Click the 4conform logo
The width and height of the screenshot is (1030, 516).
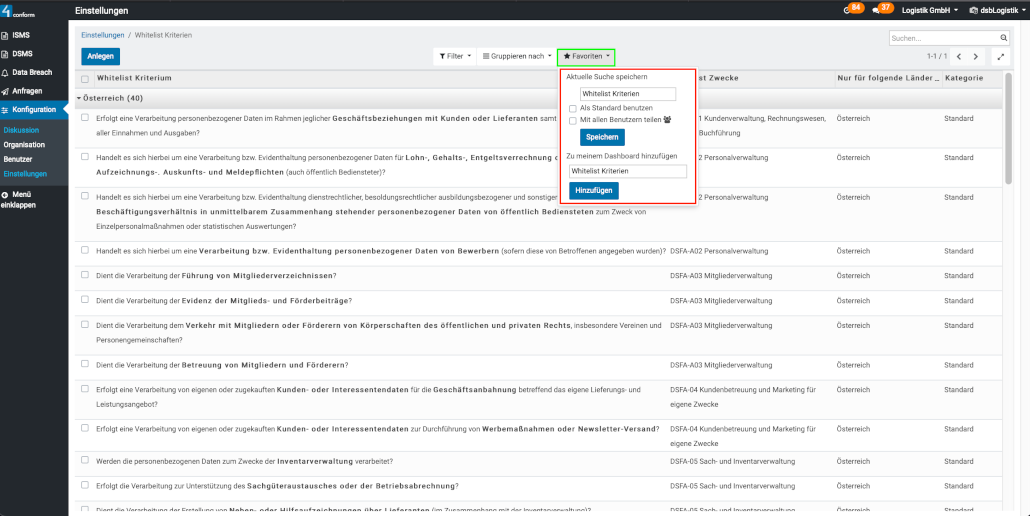(x=21, y=10)
